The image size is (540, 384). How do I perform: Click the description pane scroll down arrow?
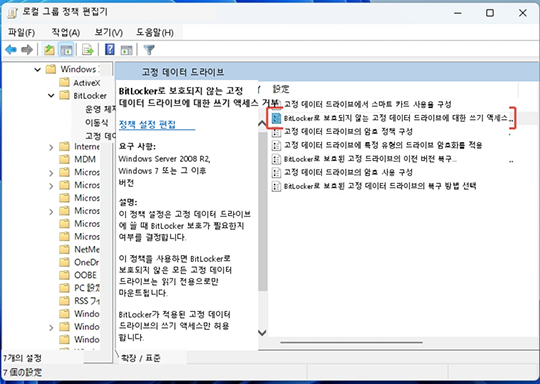click(262, 333)
